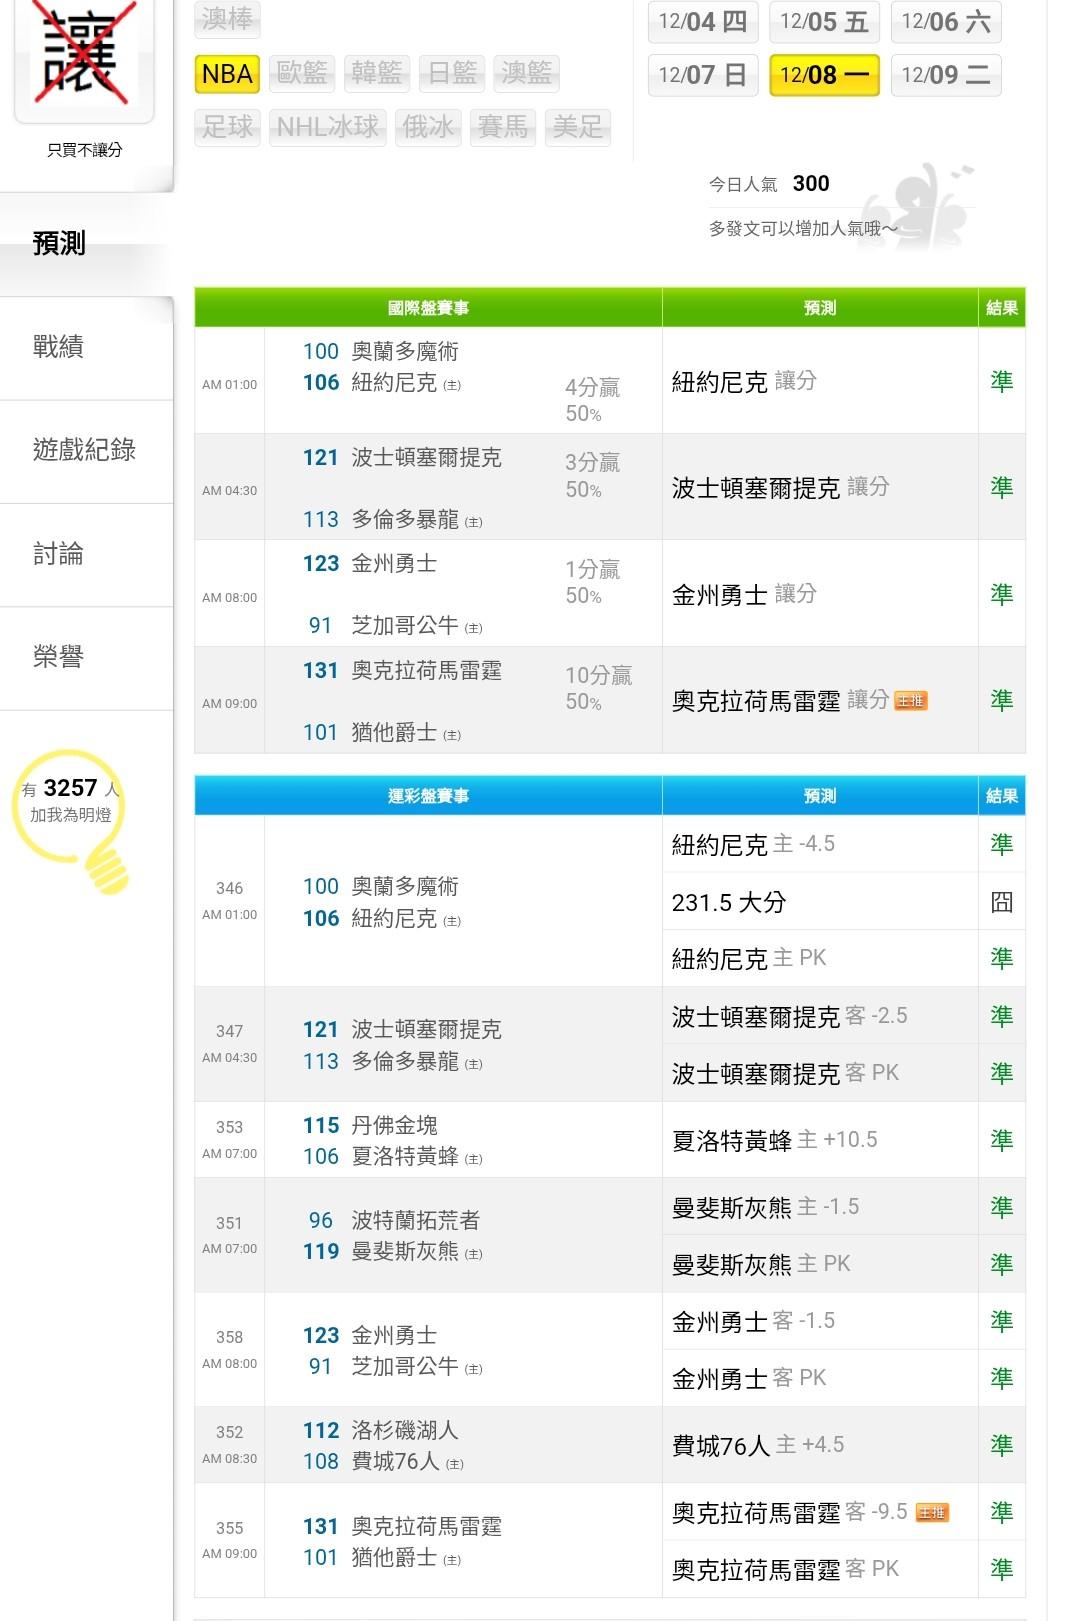Open the 遊戲紀錄 sidebar tab
This screenshot has height=1621, width=1080.
[x=84, y=450]
